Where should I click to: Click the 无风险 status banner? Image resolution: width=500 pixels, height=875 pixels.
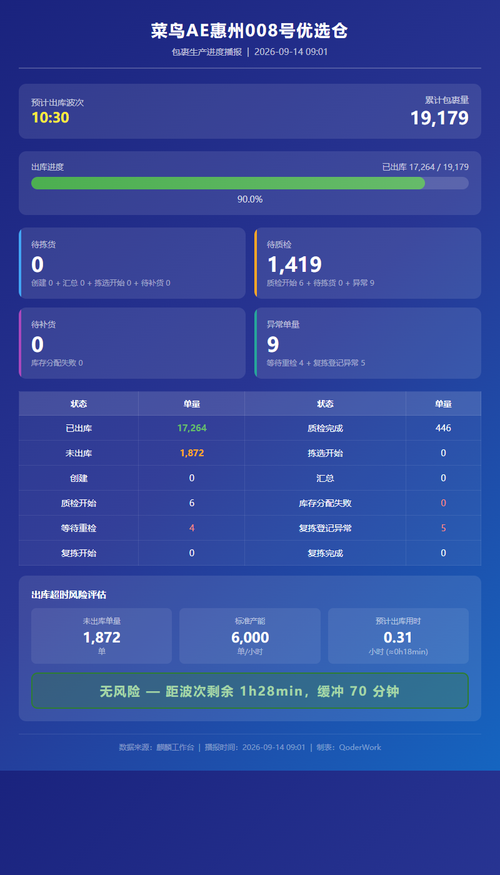(x=250, y=691)
